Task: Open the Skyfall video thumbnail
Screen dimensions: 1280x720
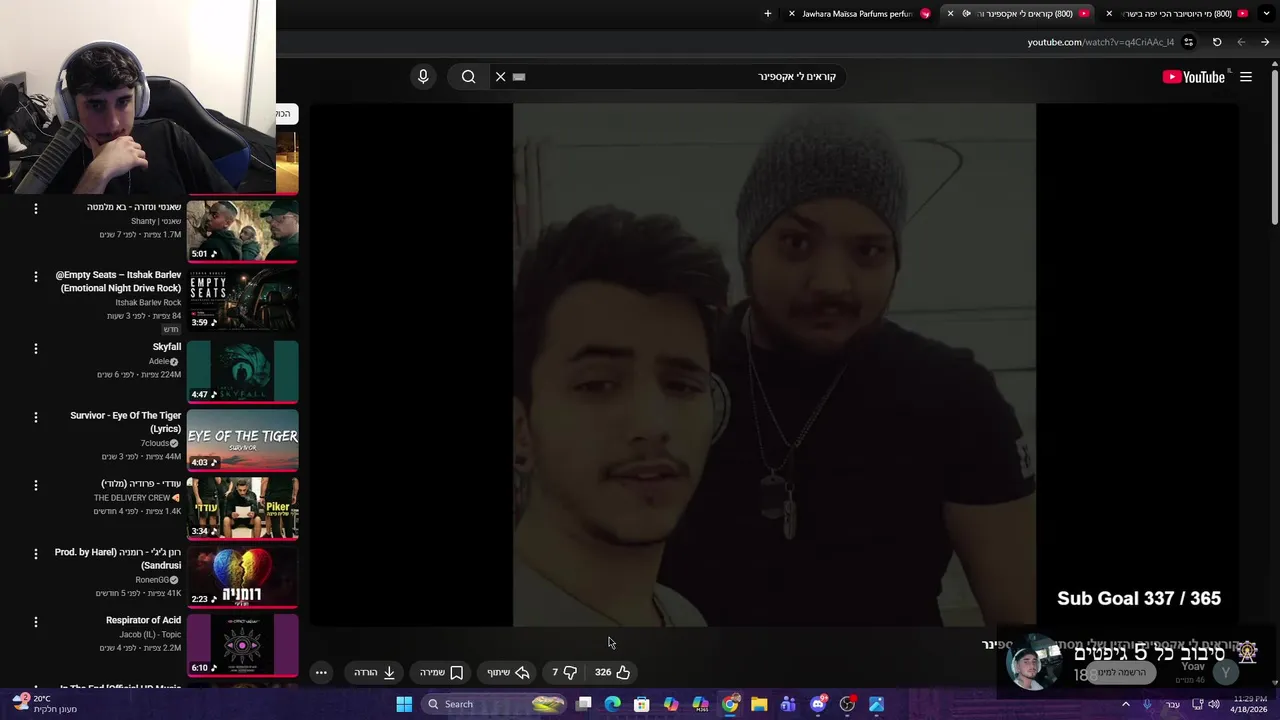Action: [242, 371]
